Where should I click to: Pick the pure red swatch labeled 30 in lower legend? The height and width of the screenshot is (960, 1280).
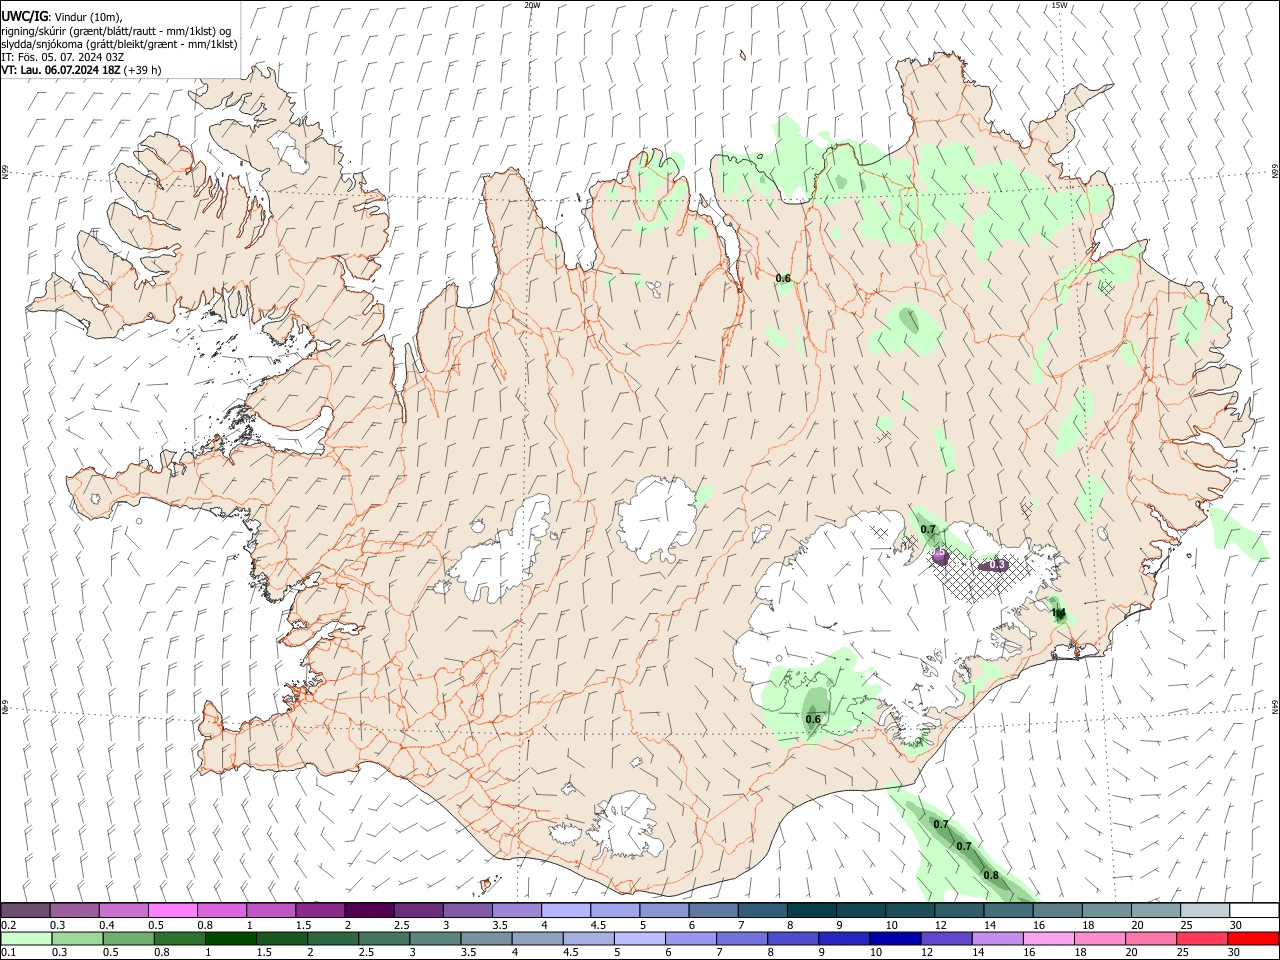pos(1252,939)
